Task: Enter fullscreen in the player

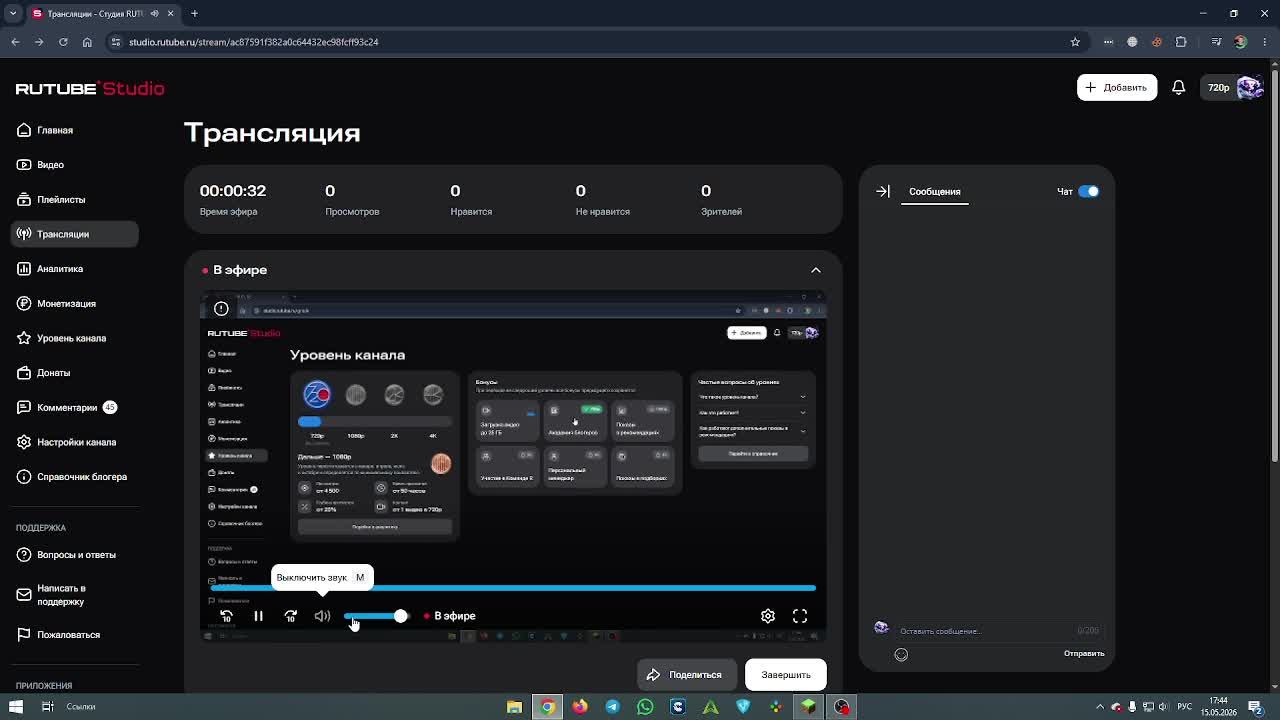Action: tap(800, 616)
